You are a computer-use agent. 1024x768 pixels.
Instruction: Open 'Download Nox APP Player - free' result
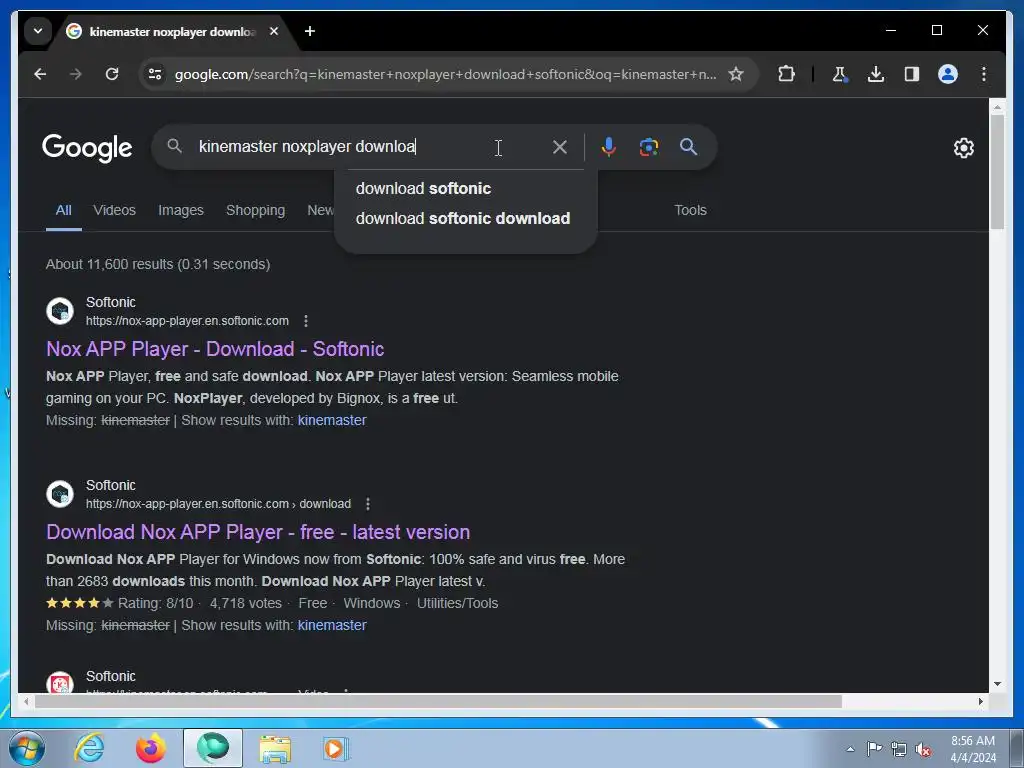(x=258, y=532)
